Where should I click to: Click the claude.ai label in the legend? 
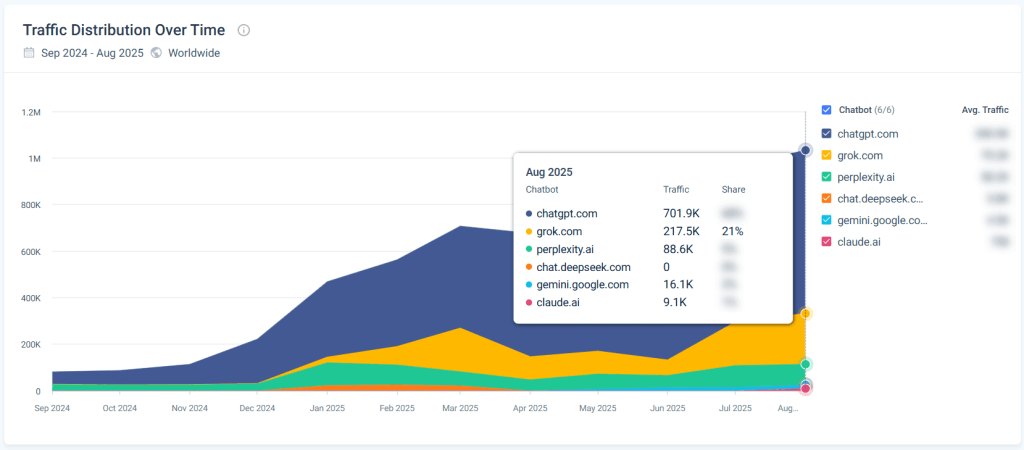[x=858, y=242]
